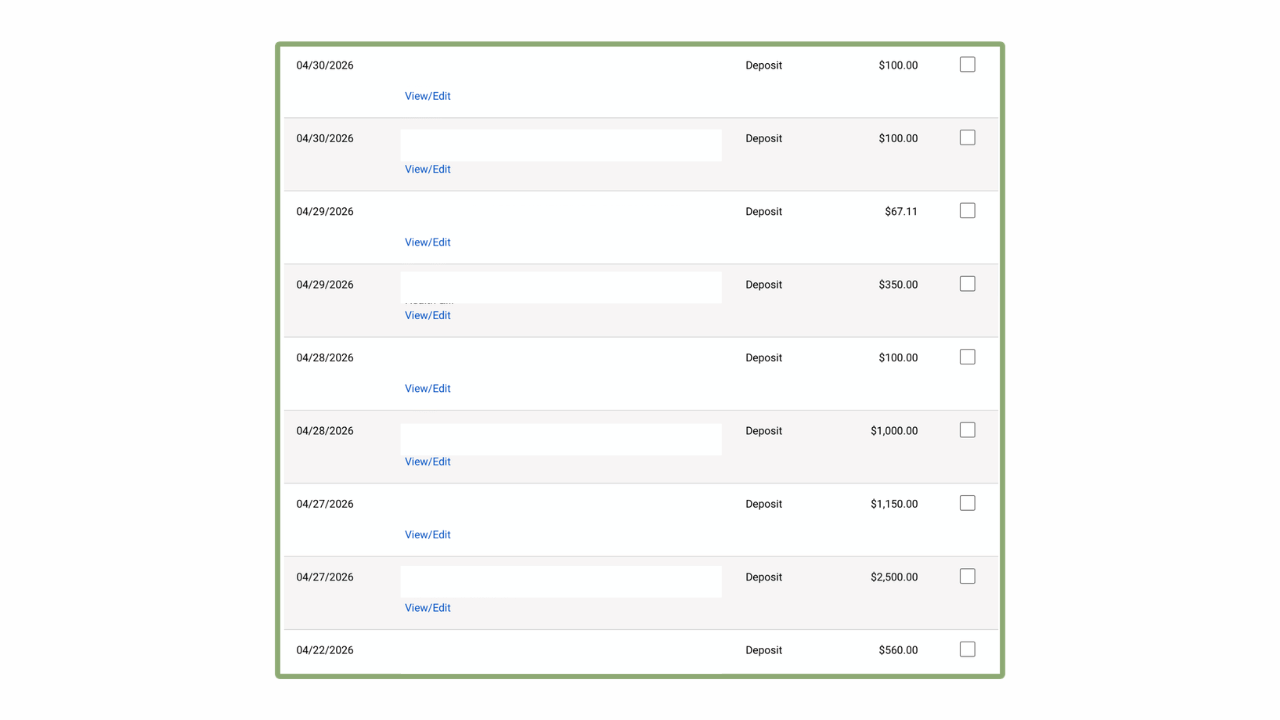This screenshot has height=720, width=1280.
Task: Tick the checkbox of the topmost 04/30/2026 row
Action: [x=967, y=64]
